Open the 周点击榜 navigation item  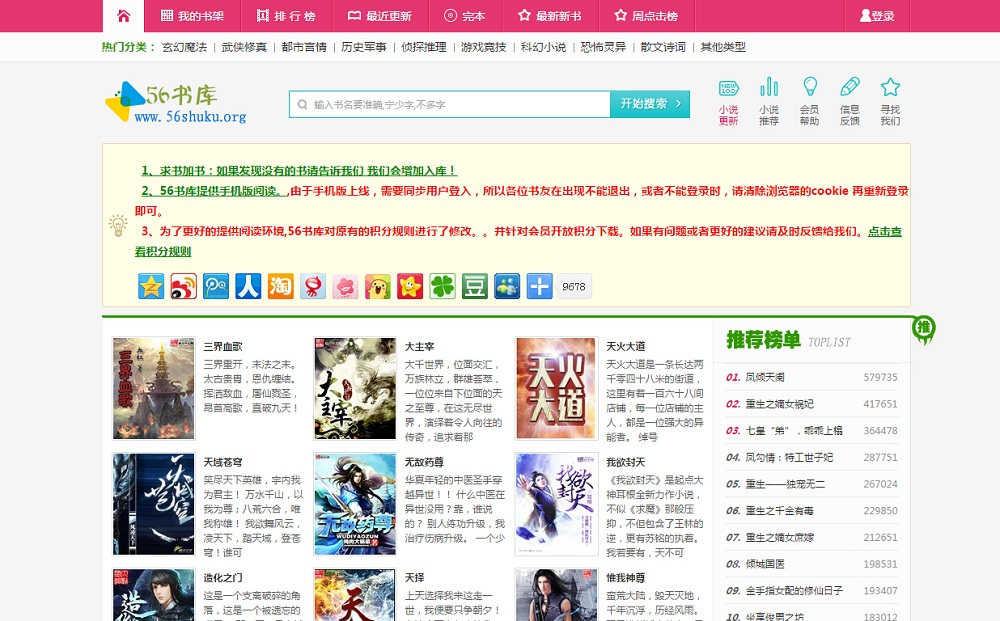[x=645, y=16]
